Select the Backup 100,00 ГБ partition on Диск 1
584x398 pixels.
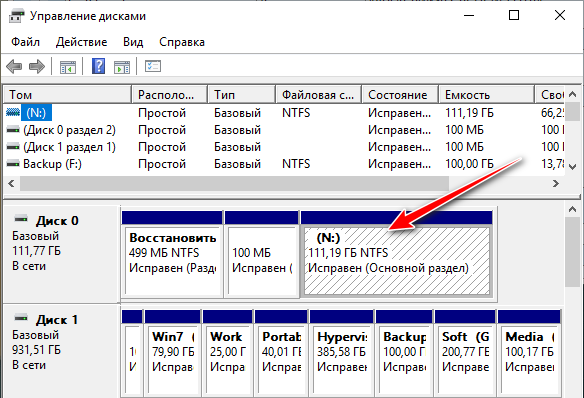(x=404, y=353)
